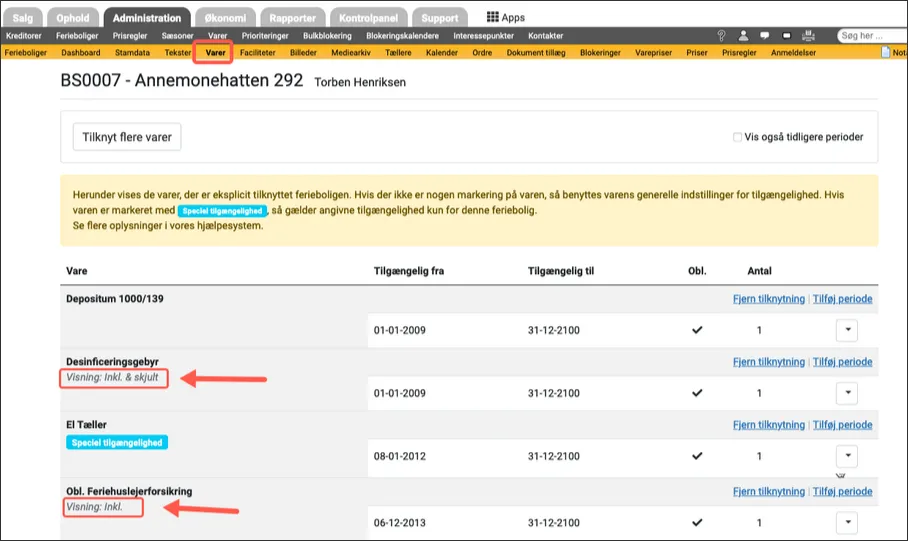Open the Faciliteter menu item
Viewport: 908px width, 541px height.
(x=258, y=52)
